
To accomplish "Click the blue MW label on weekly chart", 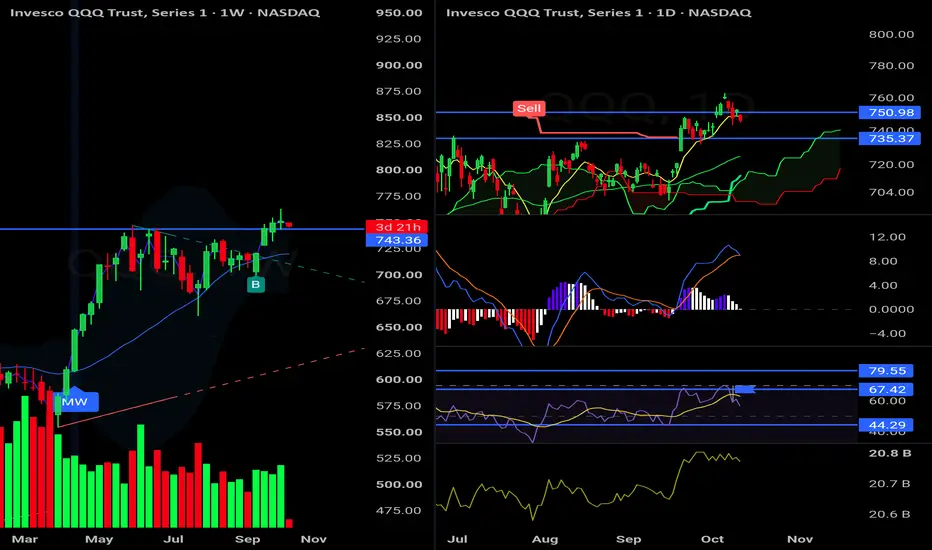I will [75, 402].
